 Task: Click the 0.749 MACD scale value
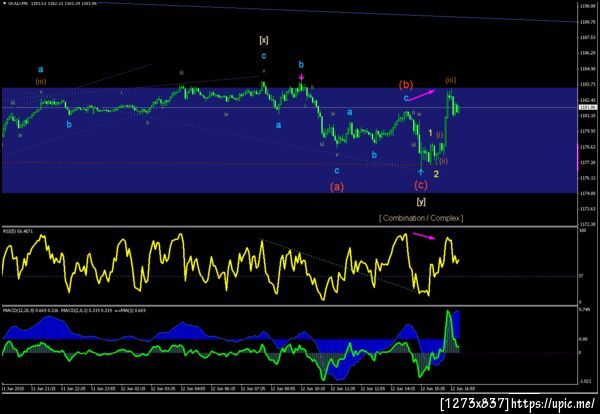point(582,311)
